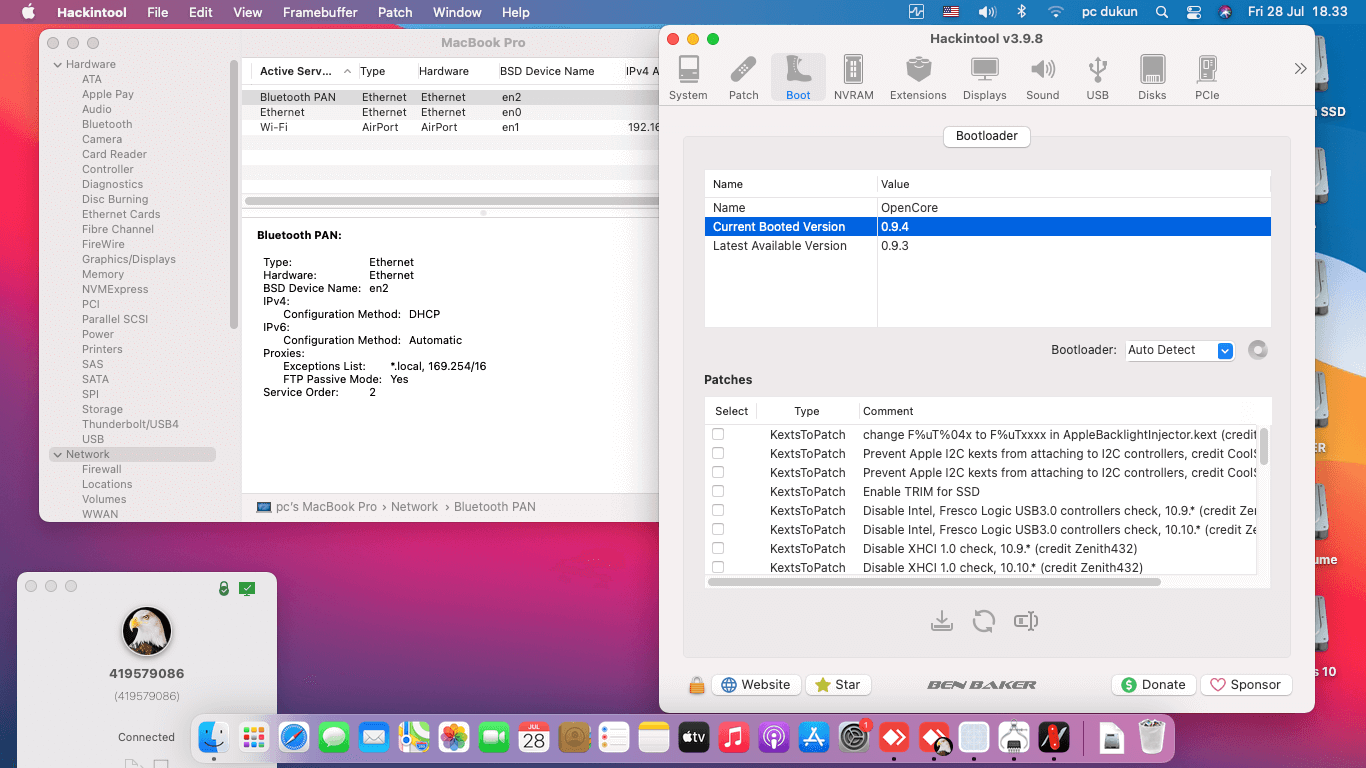Open Wi-Fi status in the menu bar
The width and height of the screenshot is (1366, 768).
(x=1056, y=12)
